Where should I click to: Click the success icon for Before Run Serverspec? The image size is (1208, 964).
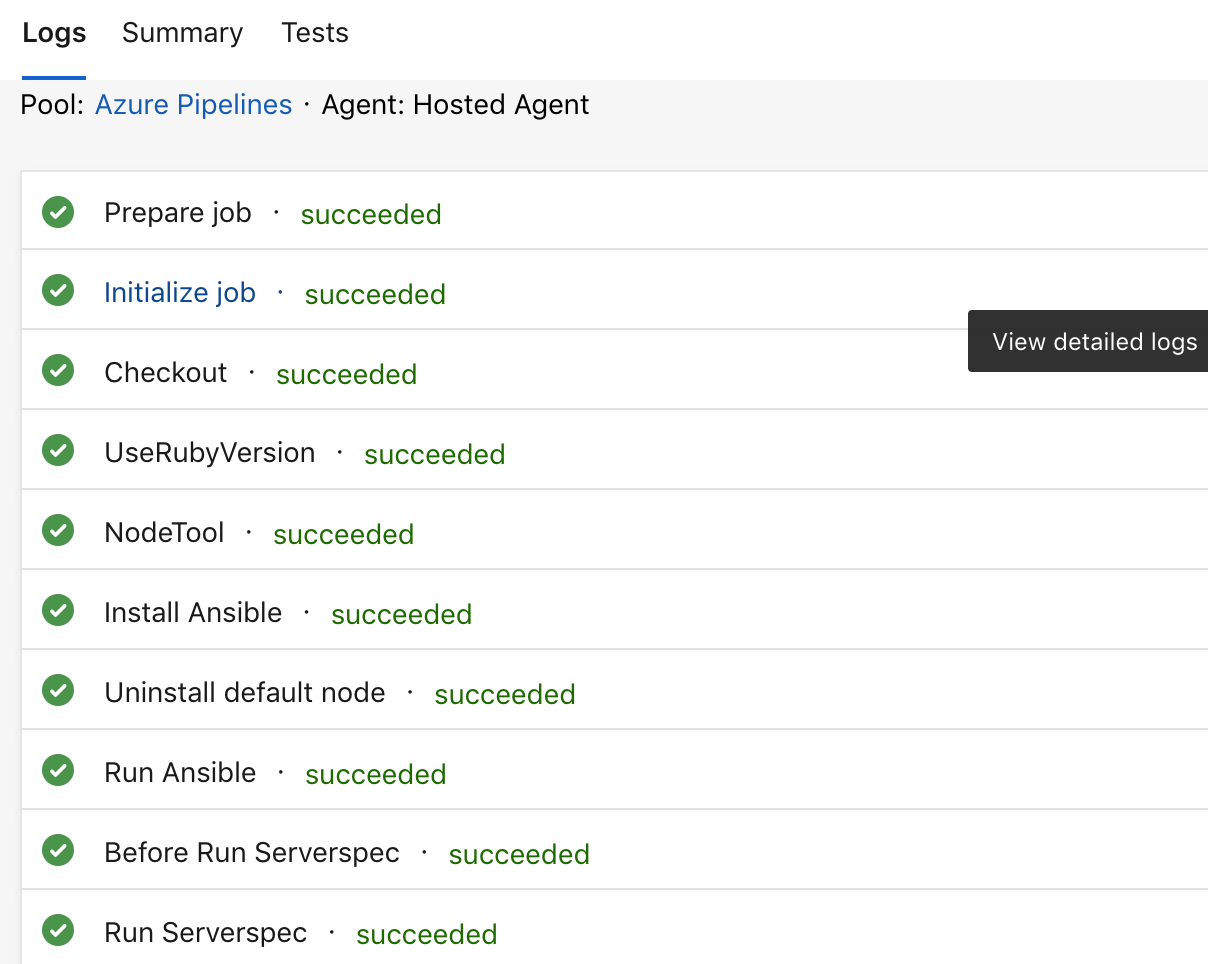tap(57, 850)
